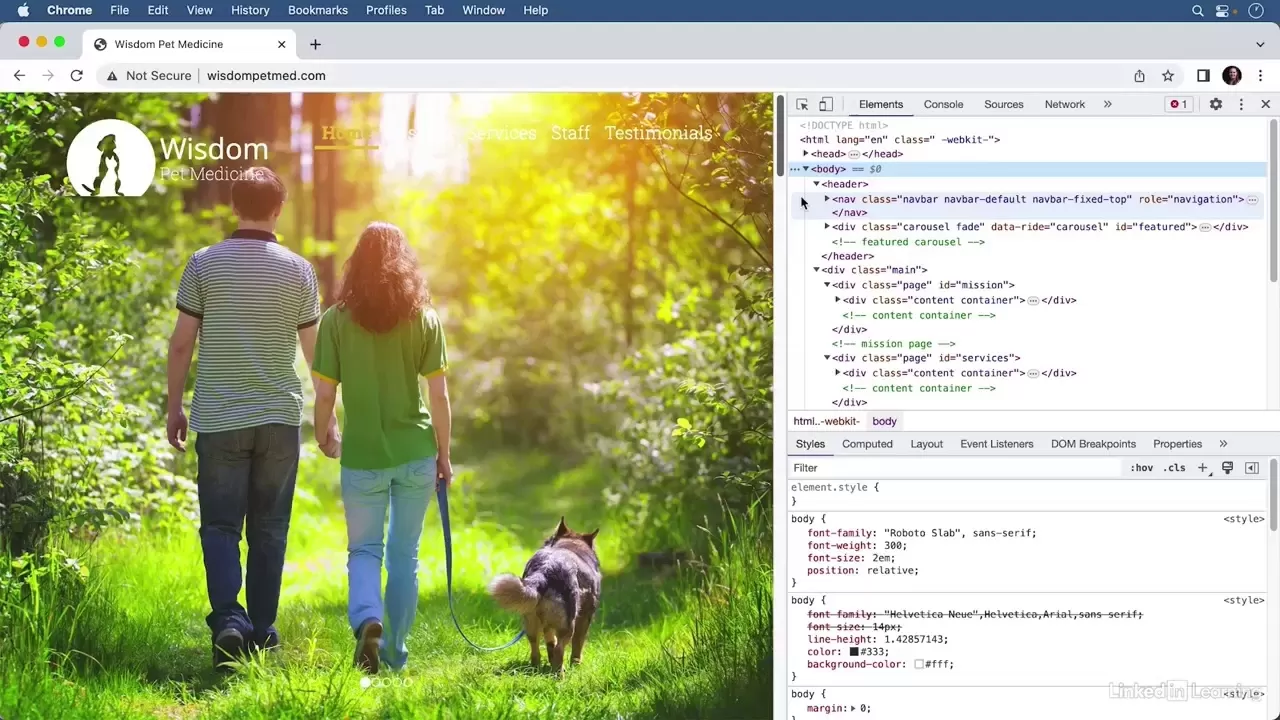Collapse the div class main node
The height and width of the screenshot is (720, 1280).
point(816,270)
